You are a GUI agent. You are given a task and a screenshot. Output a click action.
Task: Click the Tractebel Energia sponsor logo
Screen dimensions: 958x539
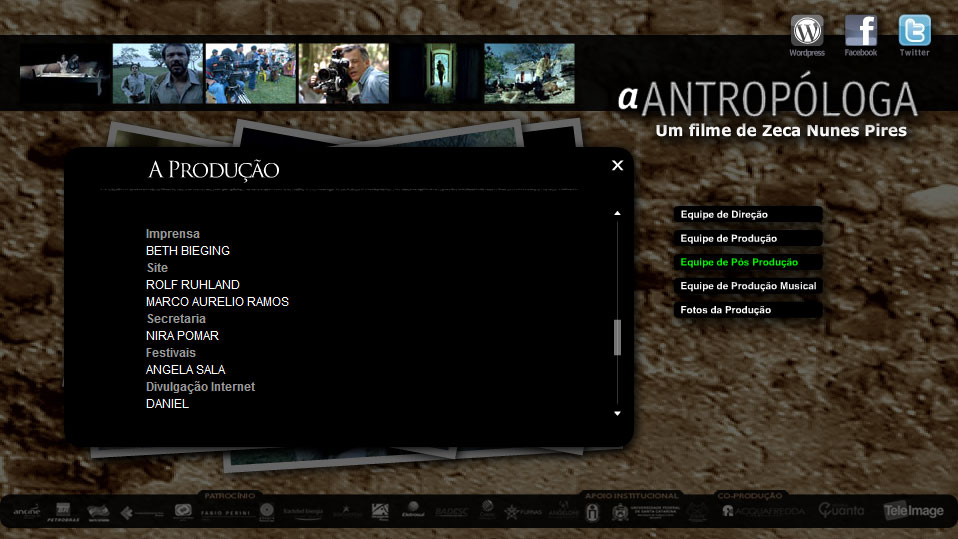tap(303, 513)
